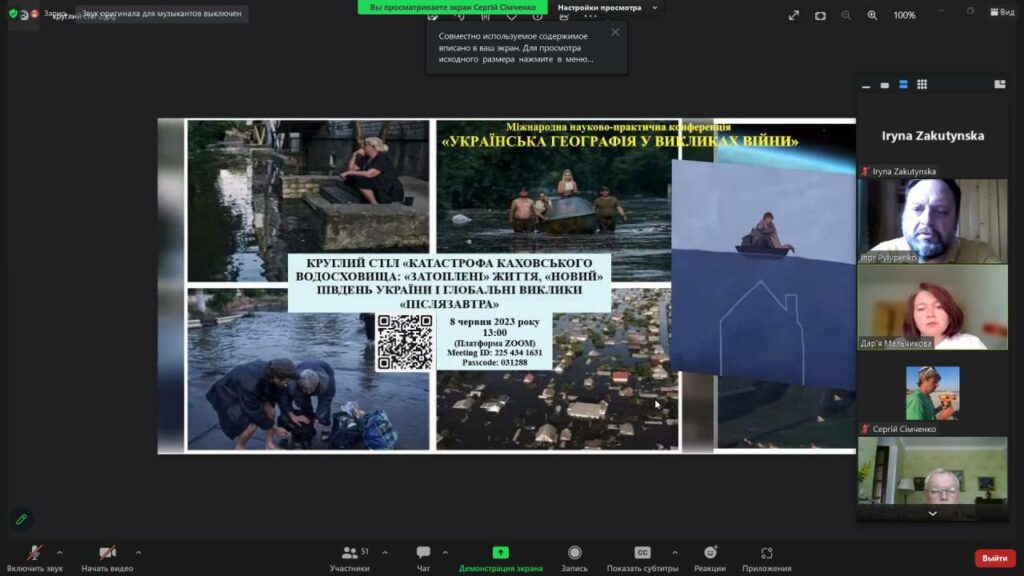1024x576 pixels.
Task: Expand the audio options arrow beside the microphone
Action: (59, 552)
